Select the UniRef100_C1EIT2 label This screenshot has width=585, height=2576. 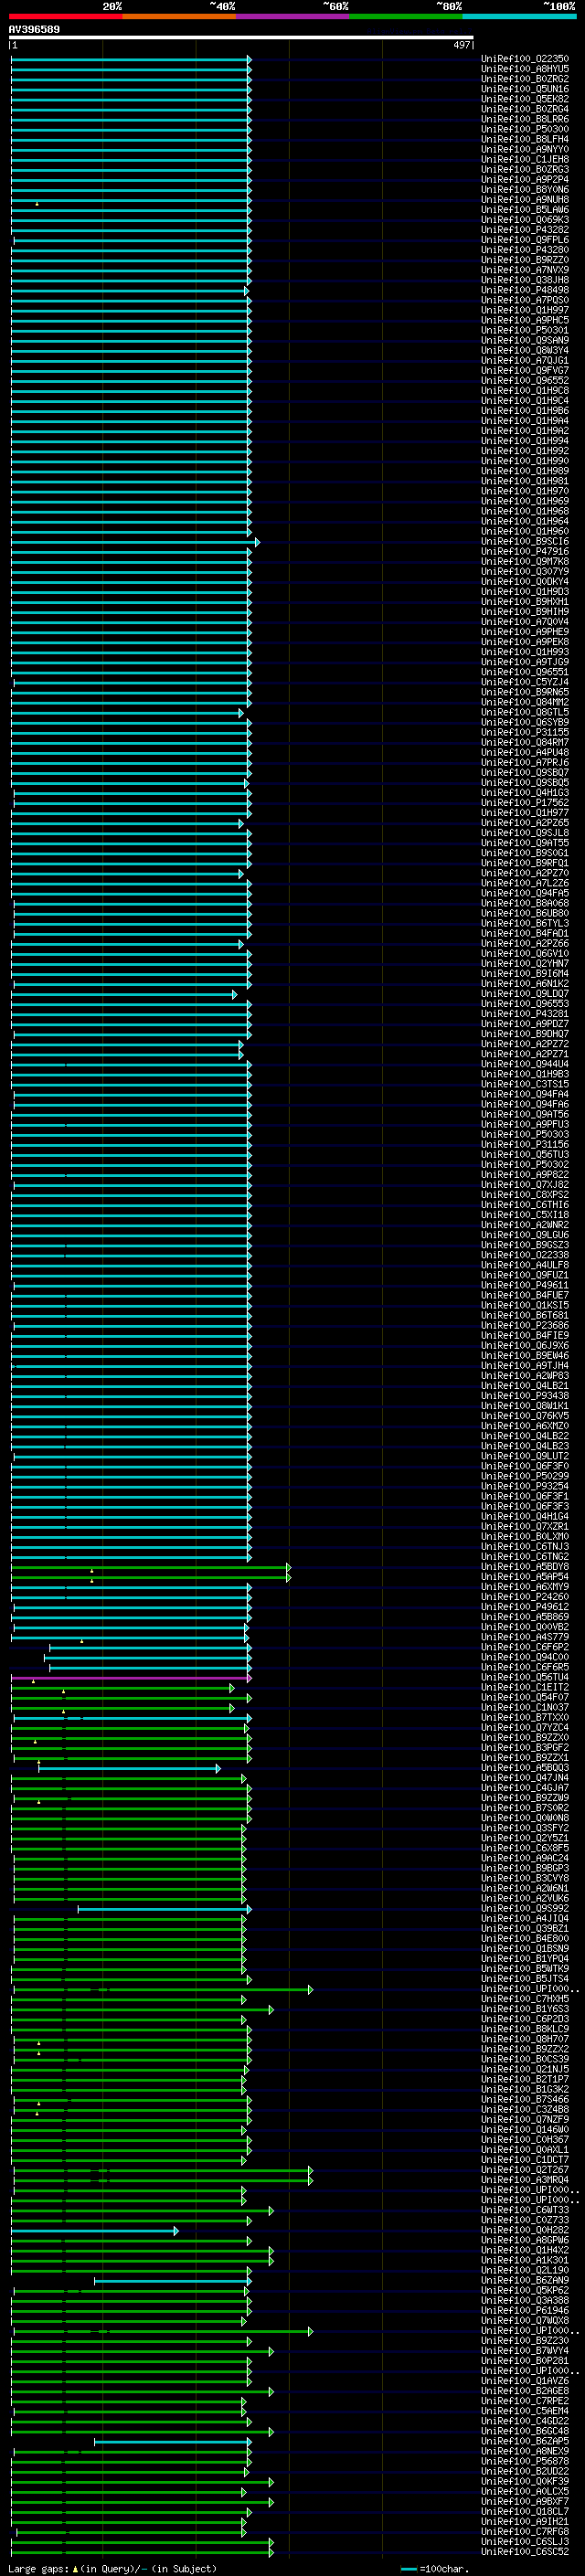(x=525, y=1688)
